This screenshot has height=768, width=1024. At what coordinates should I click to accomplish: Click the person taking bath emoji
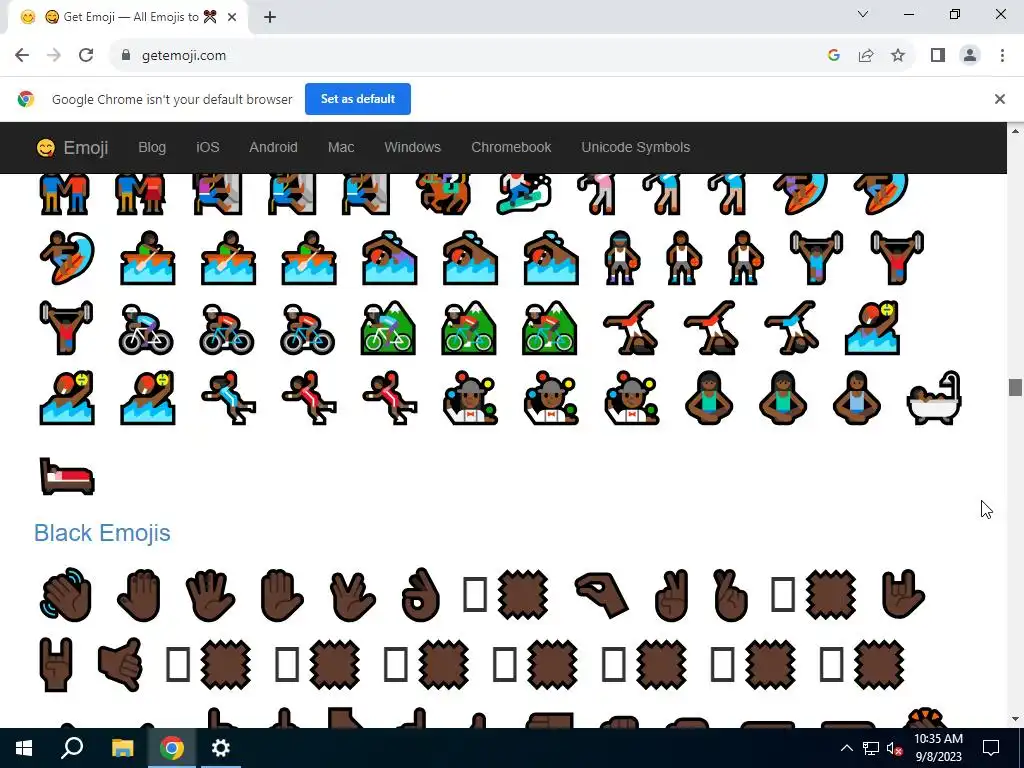934,398
